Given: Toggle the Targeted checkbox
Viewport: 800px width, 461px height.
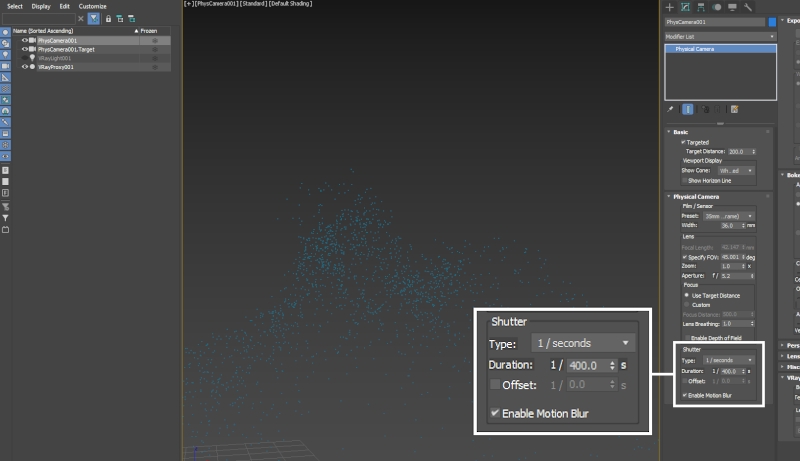Looking at the screenshot, I should click(683, 142).
